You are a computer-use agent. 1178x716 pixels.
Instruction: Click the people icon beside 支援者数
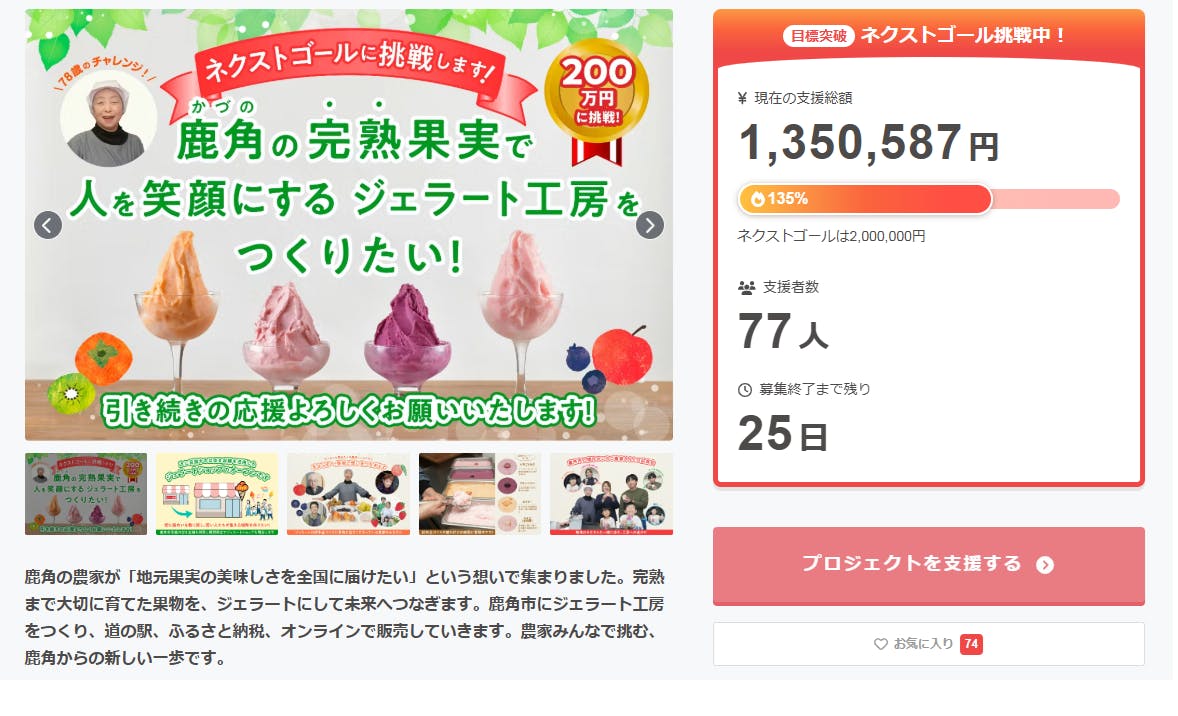(x=746, y=287)
